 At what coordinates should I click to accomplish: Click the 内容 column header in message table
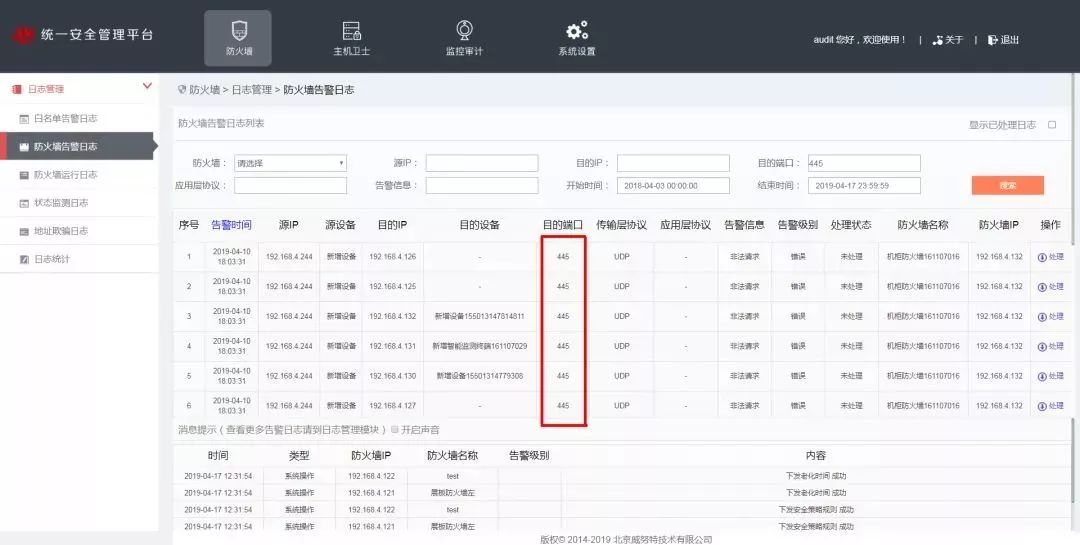[816, 455]
